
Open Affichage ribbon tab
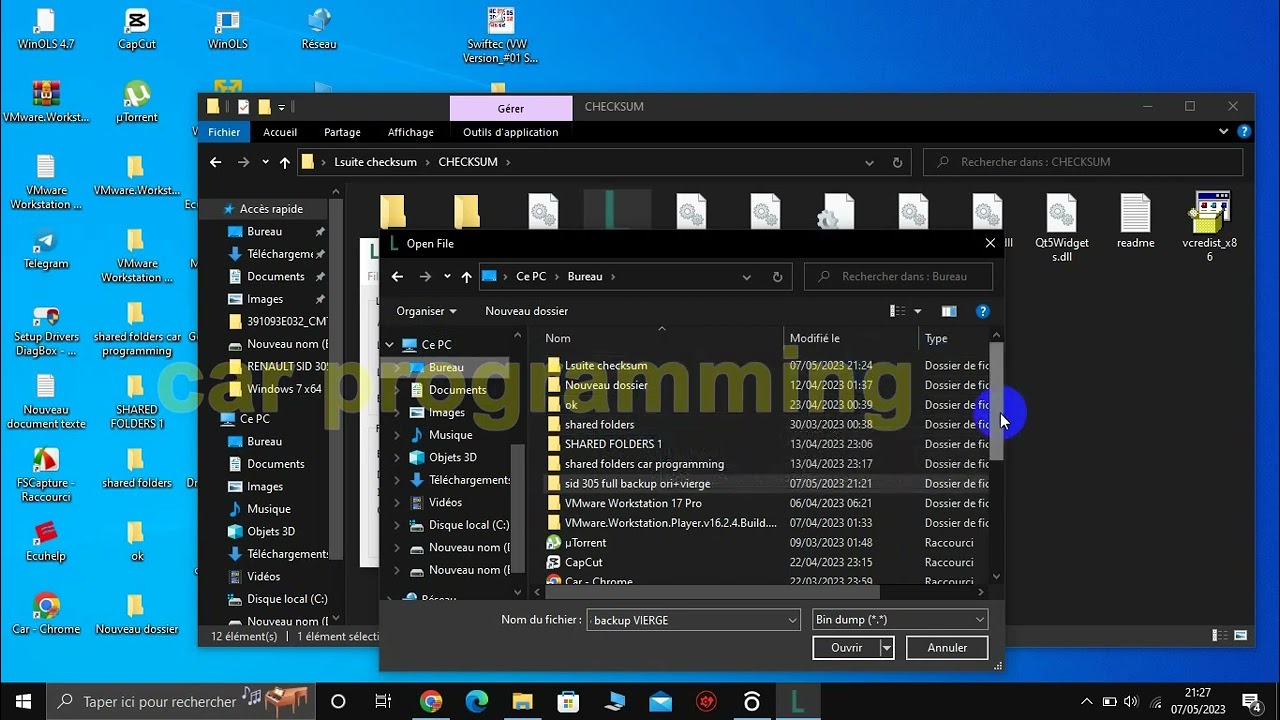pyautogui.click(x=411, y=132)
